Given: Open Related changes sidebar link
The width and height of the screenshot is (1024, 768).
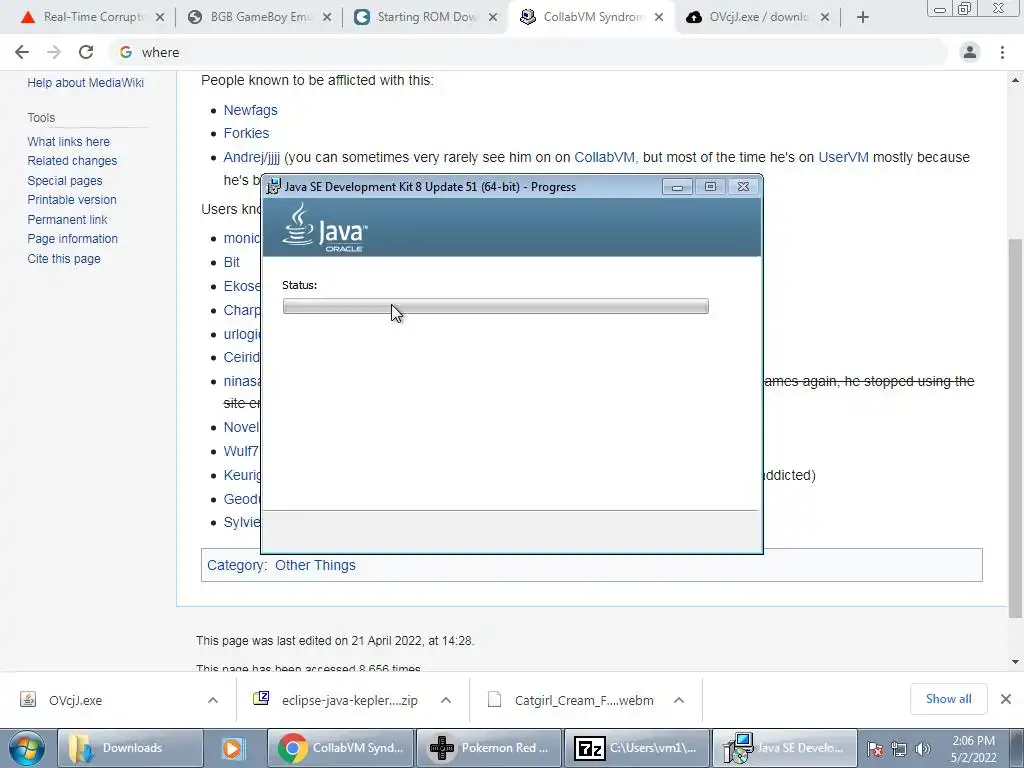Looking at the screenshot, I should [72, 161].
